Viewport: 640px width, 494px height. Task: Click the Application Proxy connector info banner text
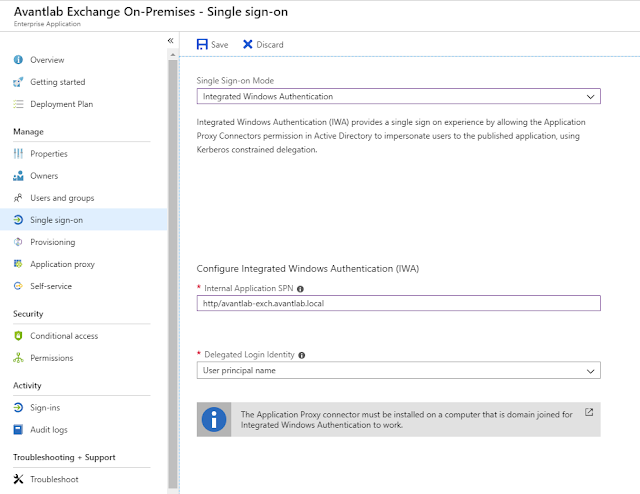(406, 420)
